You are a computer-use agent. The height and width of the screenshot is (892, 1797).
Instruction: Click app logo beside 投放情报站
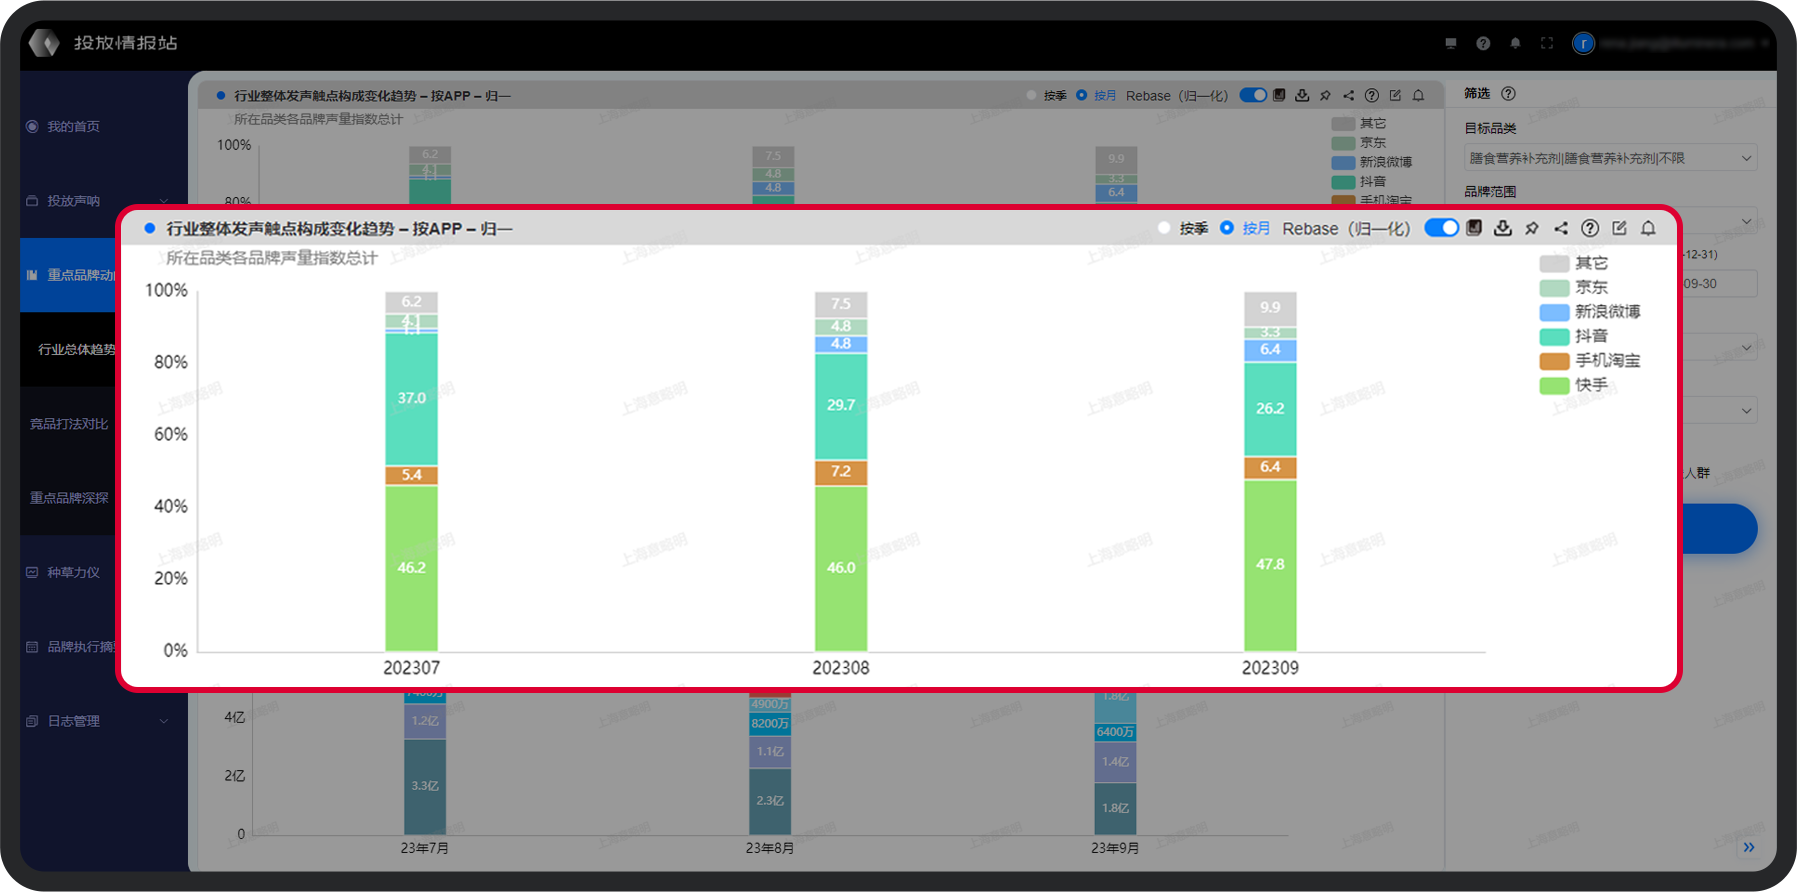coord(45,43)
